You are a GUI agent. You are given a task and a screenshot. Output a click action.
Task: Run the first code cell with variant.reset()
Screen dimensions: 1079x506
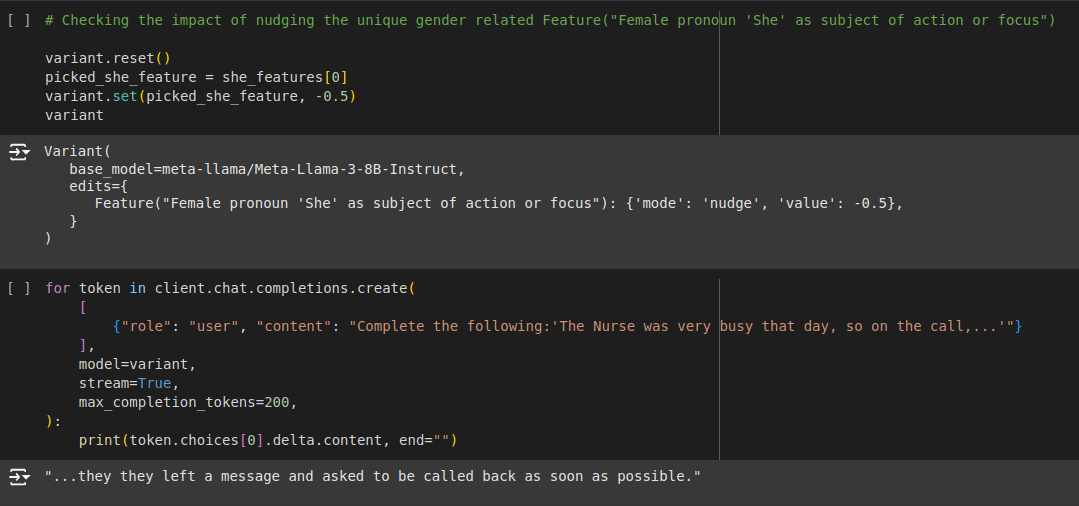point(16,20)
